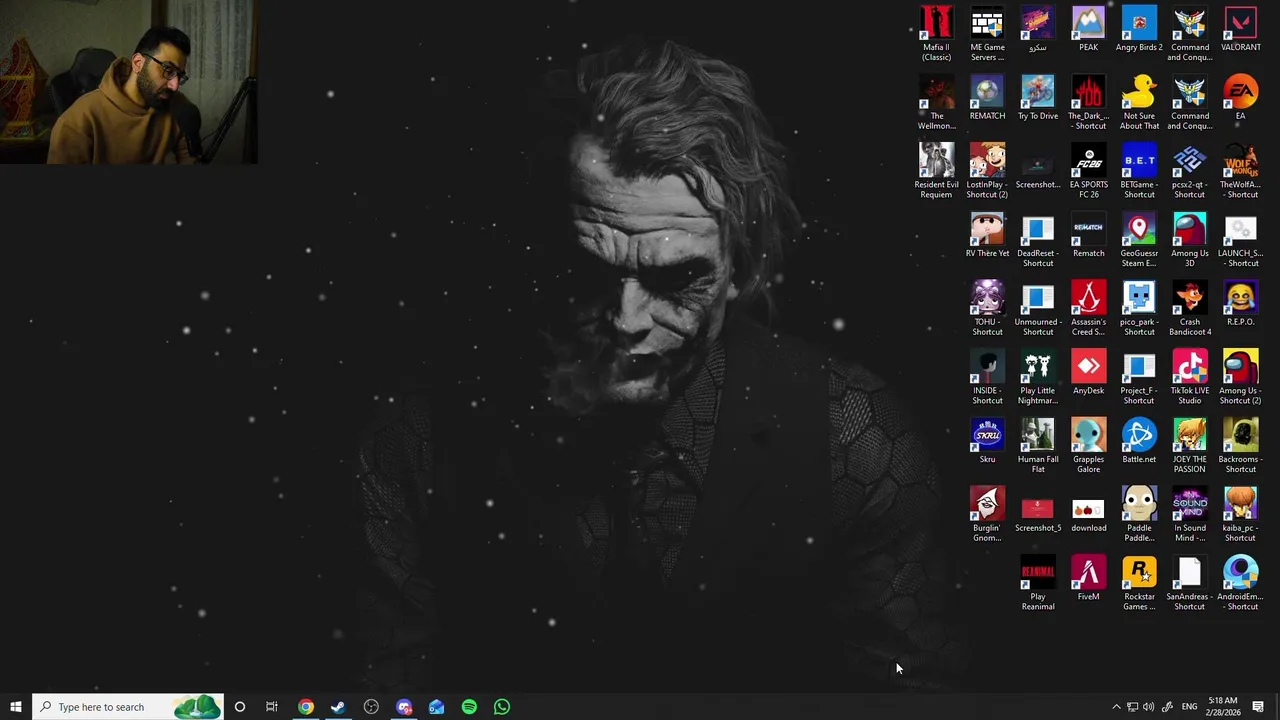Viewport: 1280px width, 720px height.
Task: Expand the hidden system tray icons
Action: point(1116,707)
